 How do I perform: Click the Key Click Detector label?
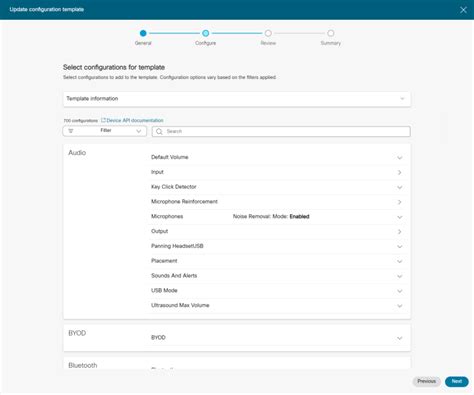click(x=174, y=187)
